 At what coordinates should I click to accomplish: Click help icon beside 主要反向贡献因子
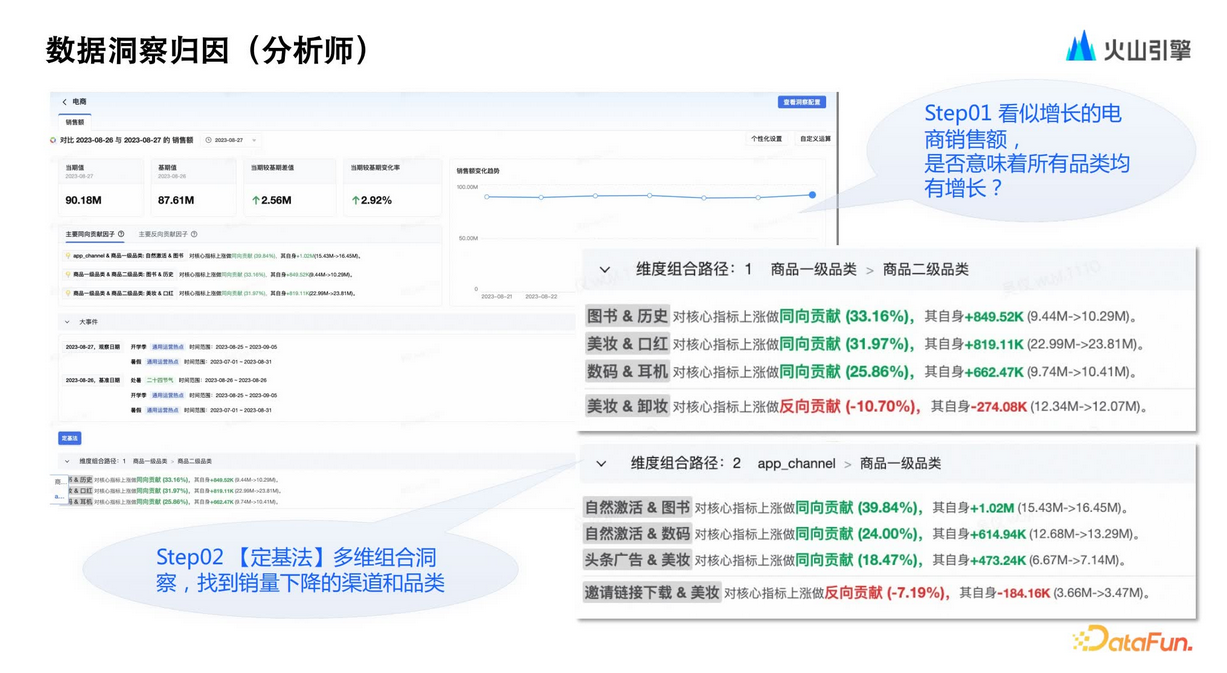[194, 234]
